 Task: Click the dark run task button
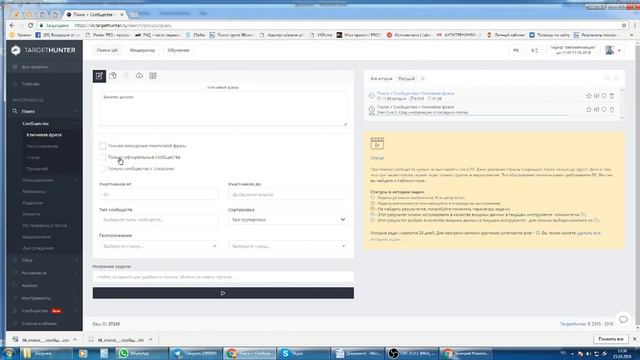(223, 293)
